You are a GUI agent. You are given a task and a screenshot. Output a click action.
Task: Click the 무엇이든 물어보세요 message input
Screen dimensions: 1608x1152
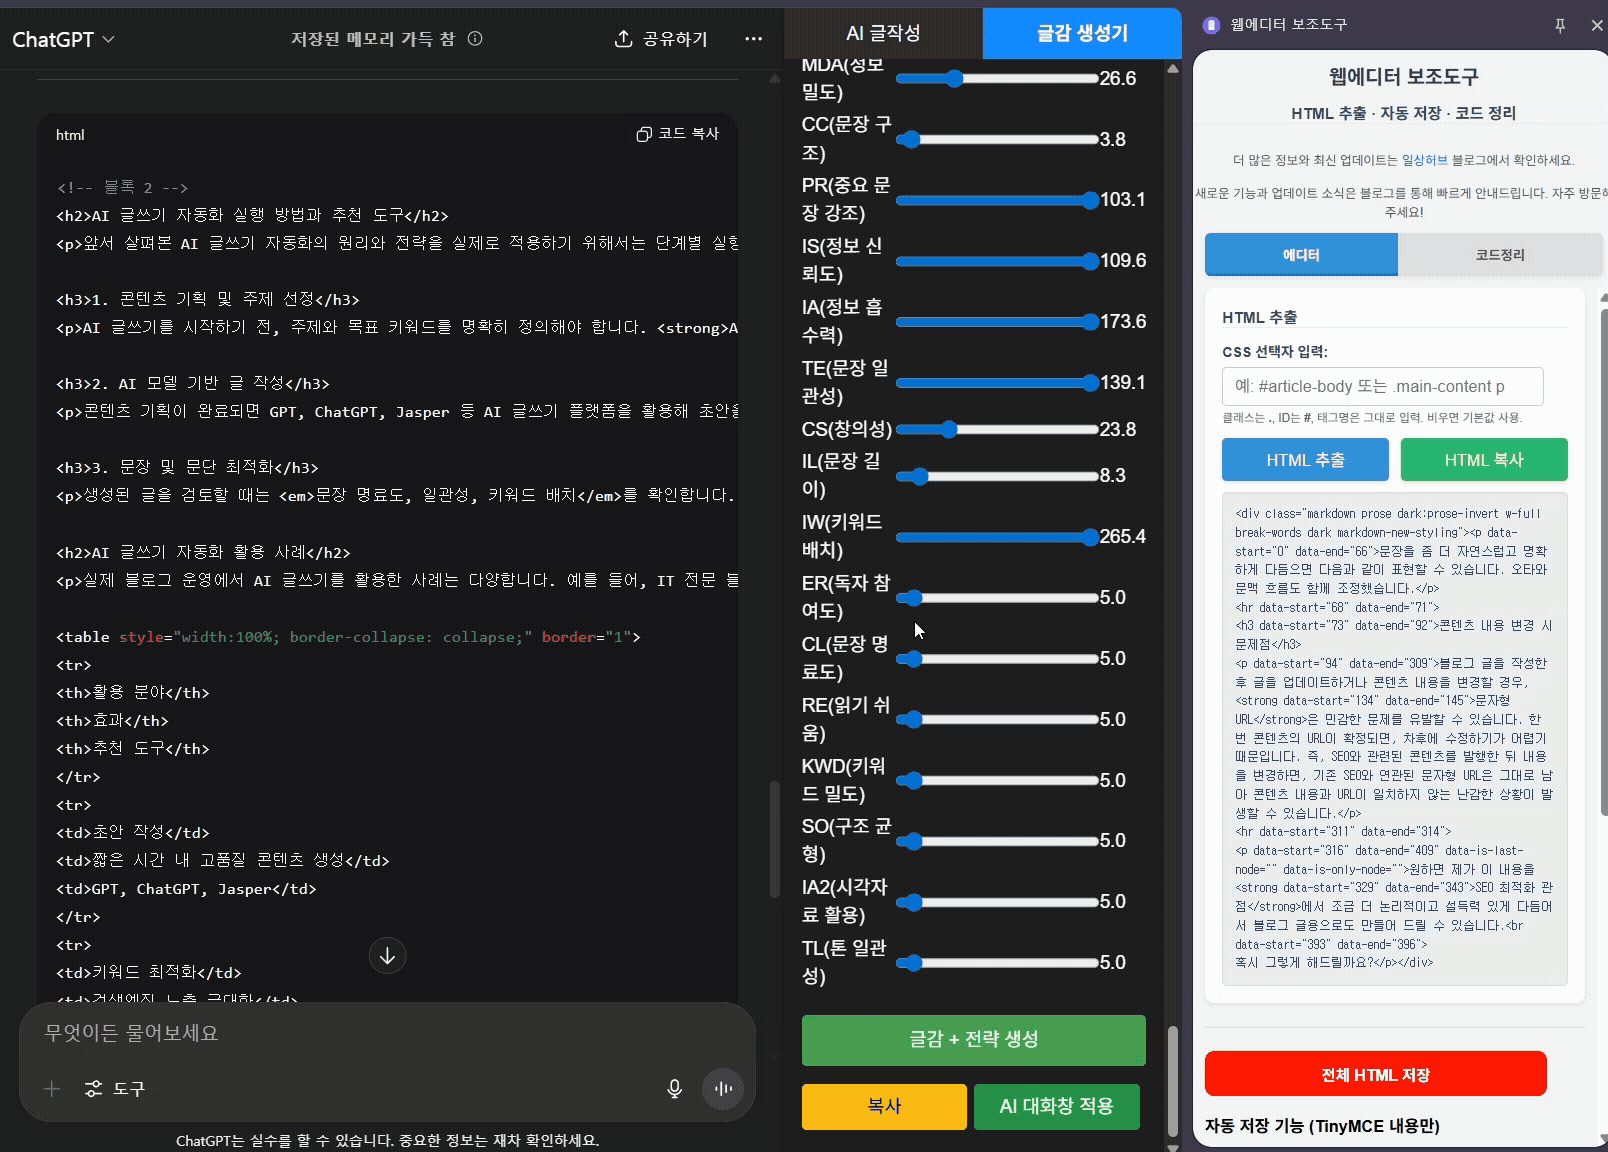pos(387,1033)
